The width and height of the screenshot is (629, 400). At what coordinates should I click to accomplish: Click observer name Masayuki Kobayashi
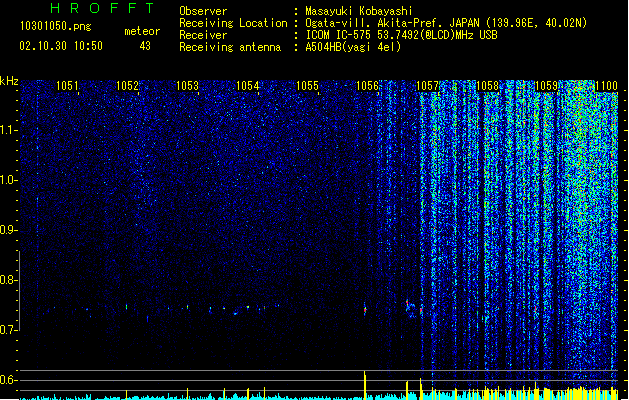coord(359,11)
